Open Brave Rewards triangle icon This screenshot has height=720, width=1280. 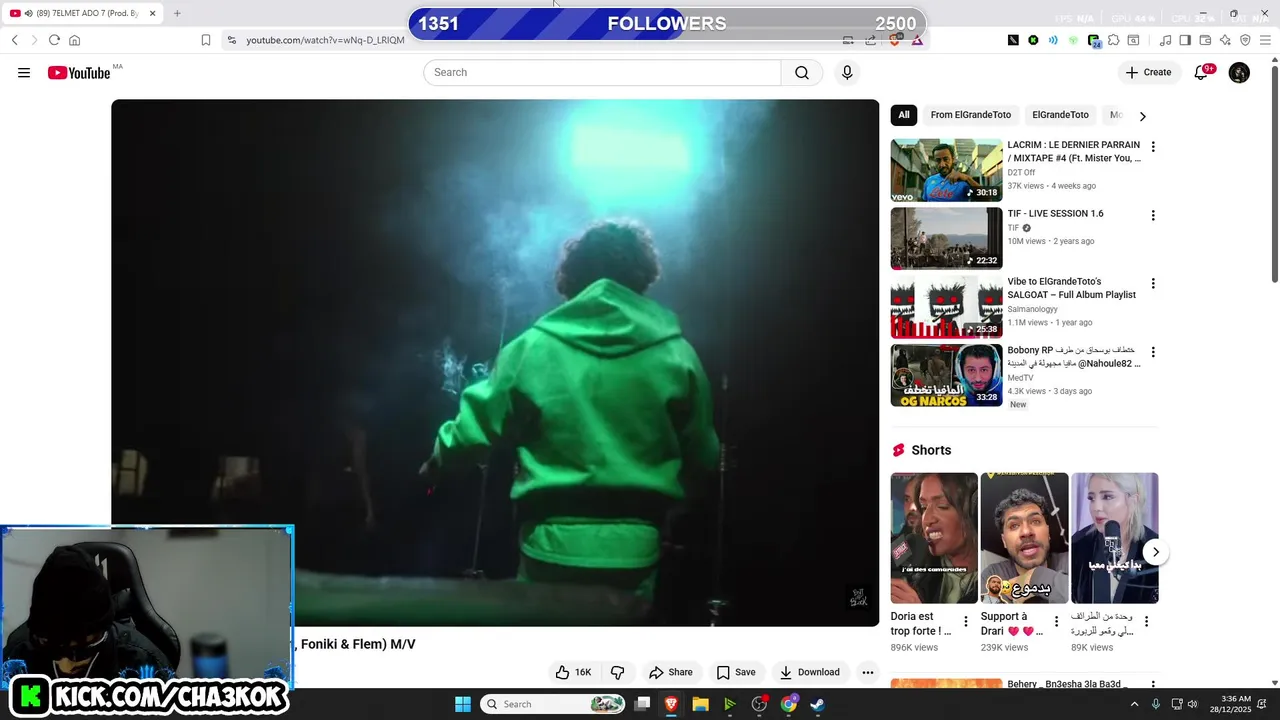point(917,40)
